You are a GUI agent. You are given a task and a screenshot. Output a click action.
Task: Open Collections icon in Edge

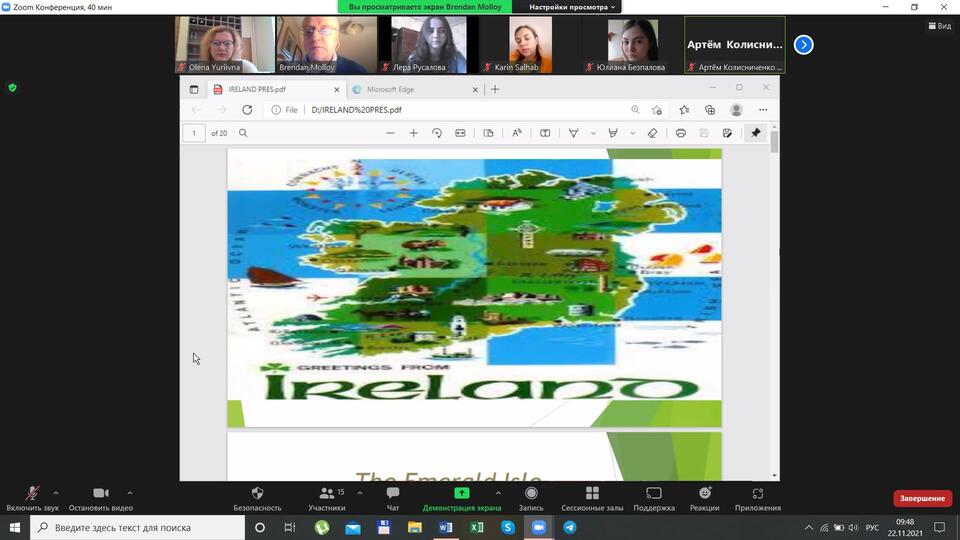[710, 110]
